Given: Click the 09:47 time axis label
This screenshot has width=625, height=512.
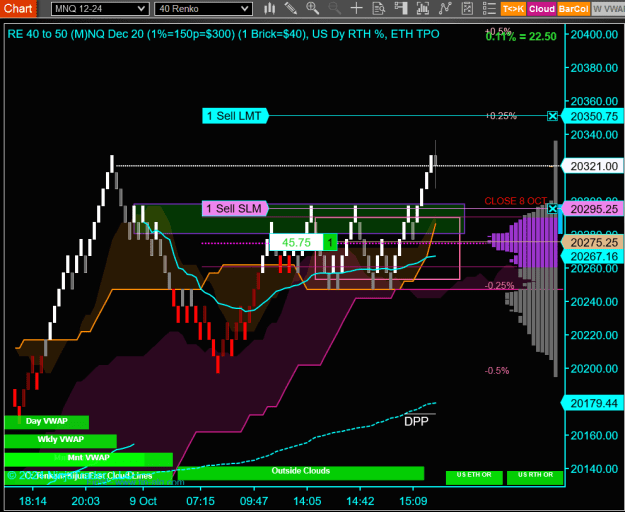Looking at the screenshot, I should coord(254,501).
